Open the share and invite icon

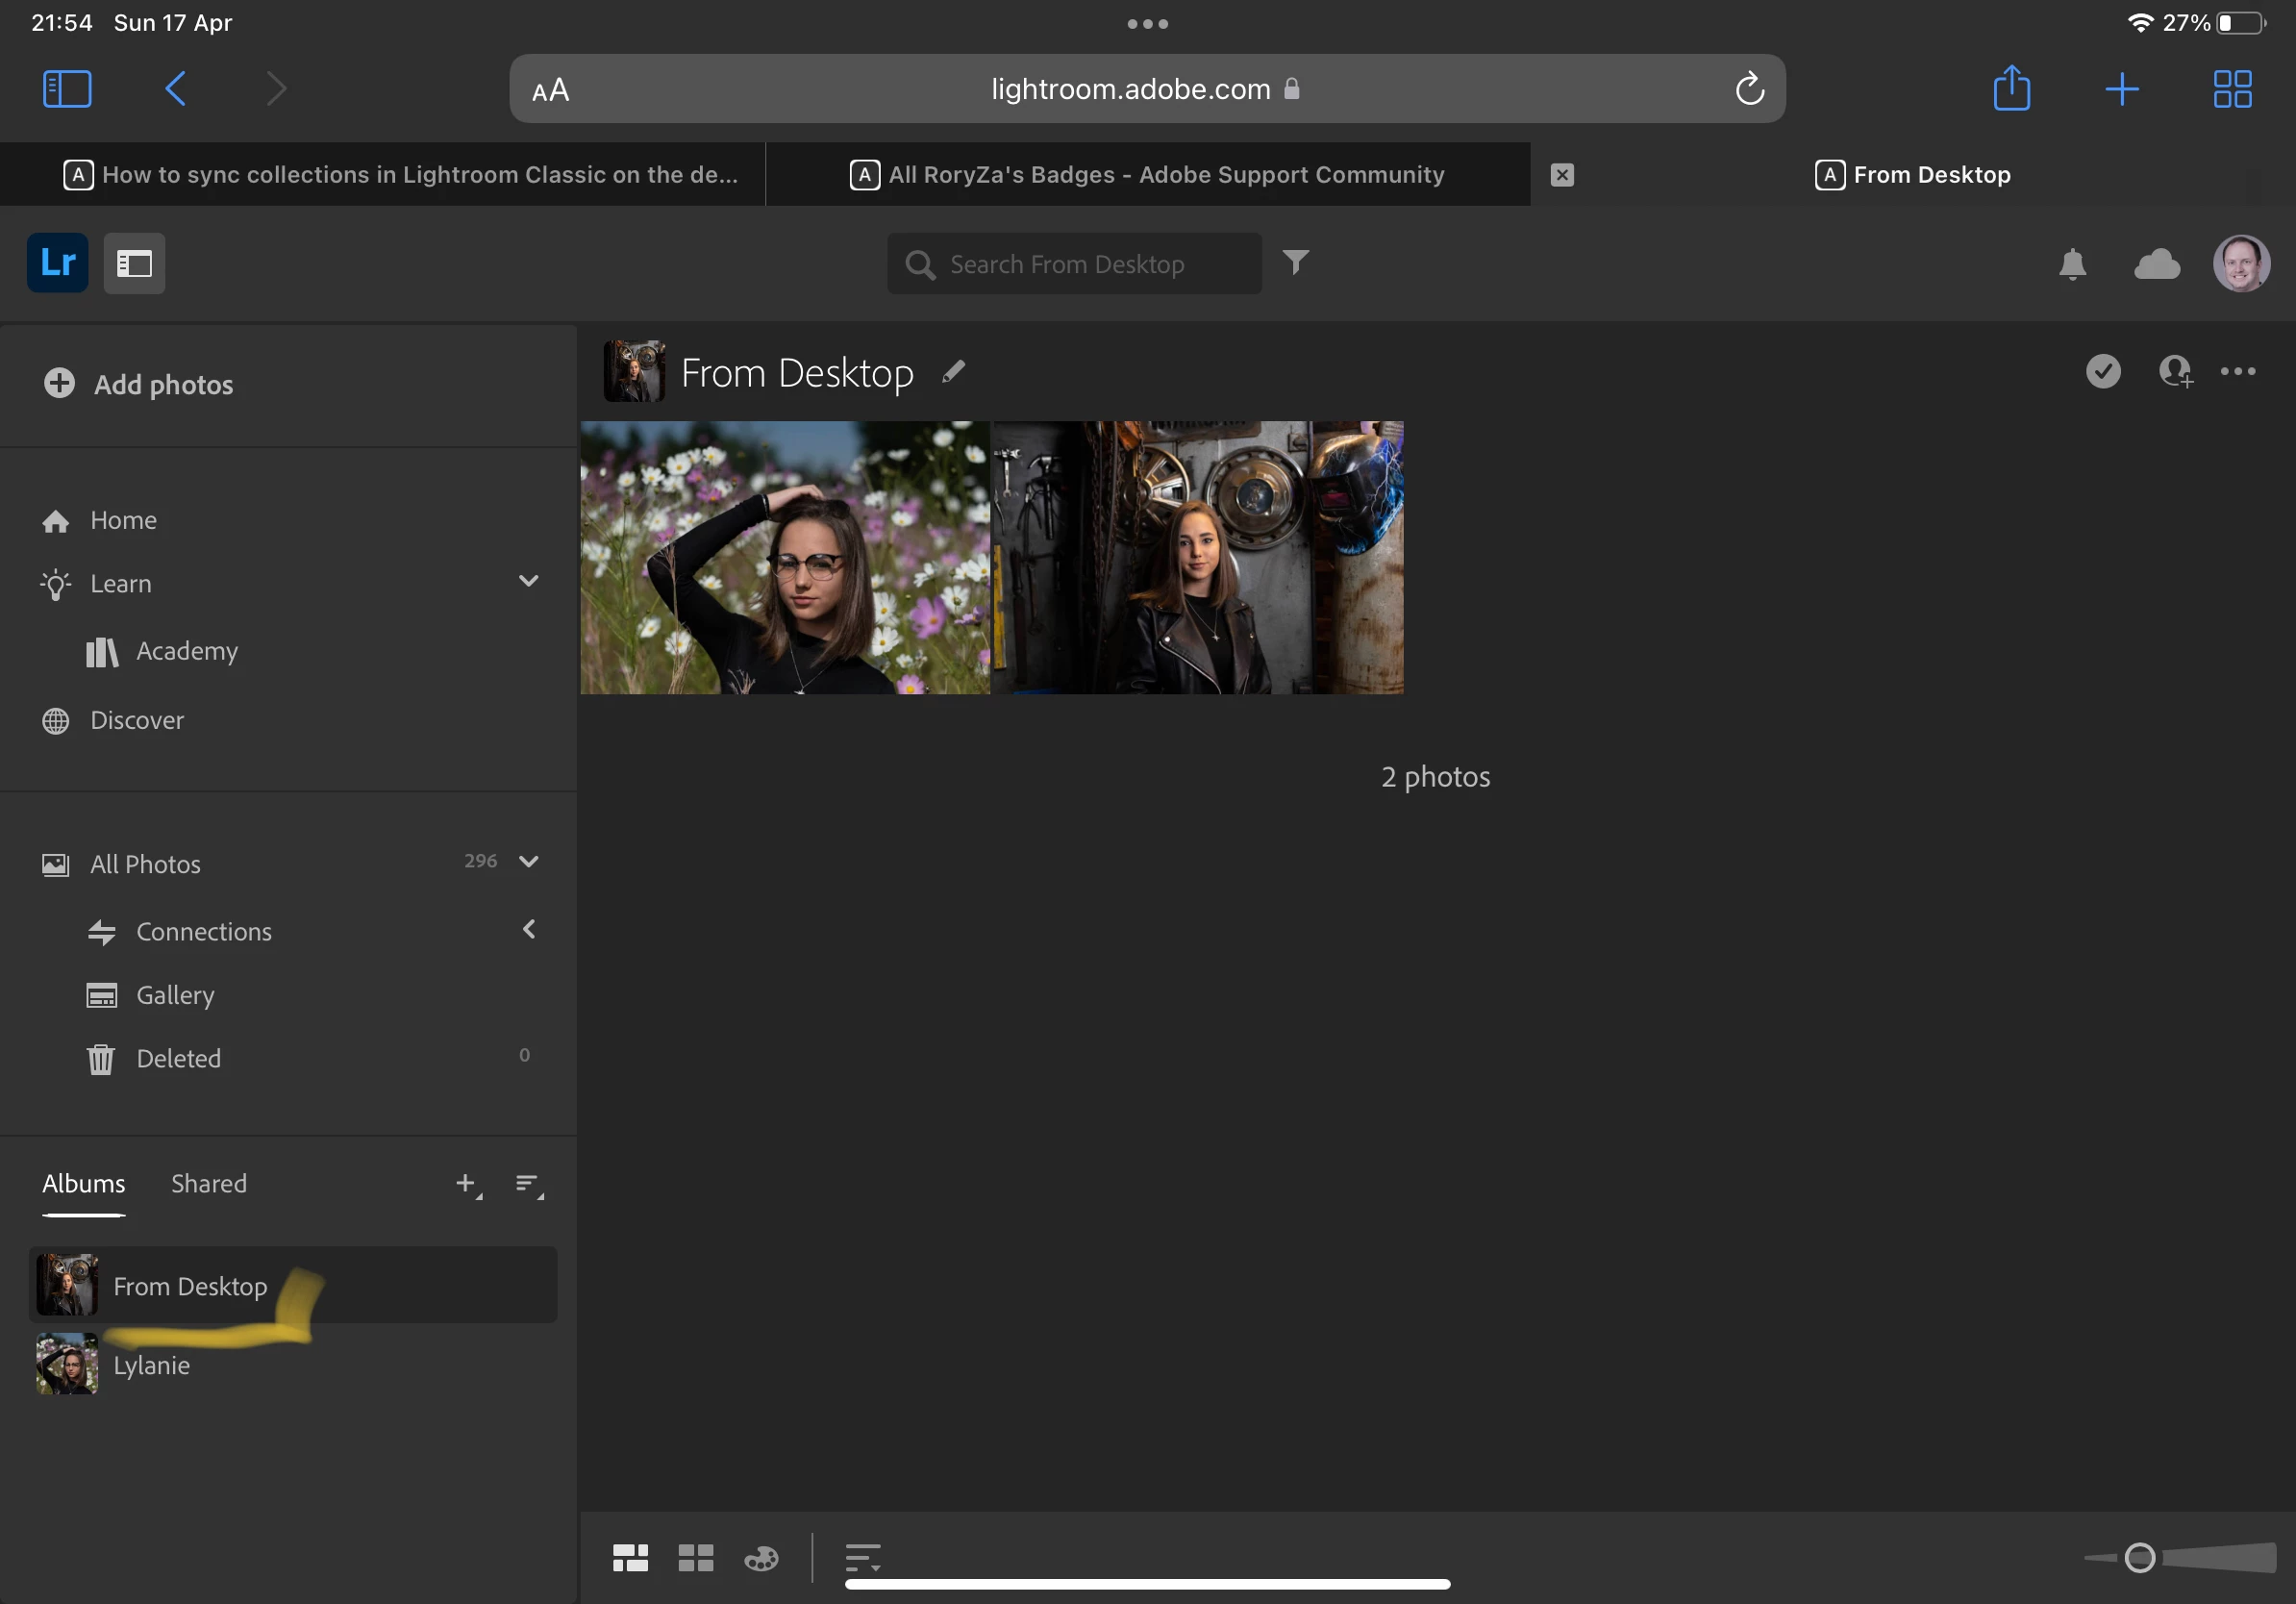tap(2174, 372)
